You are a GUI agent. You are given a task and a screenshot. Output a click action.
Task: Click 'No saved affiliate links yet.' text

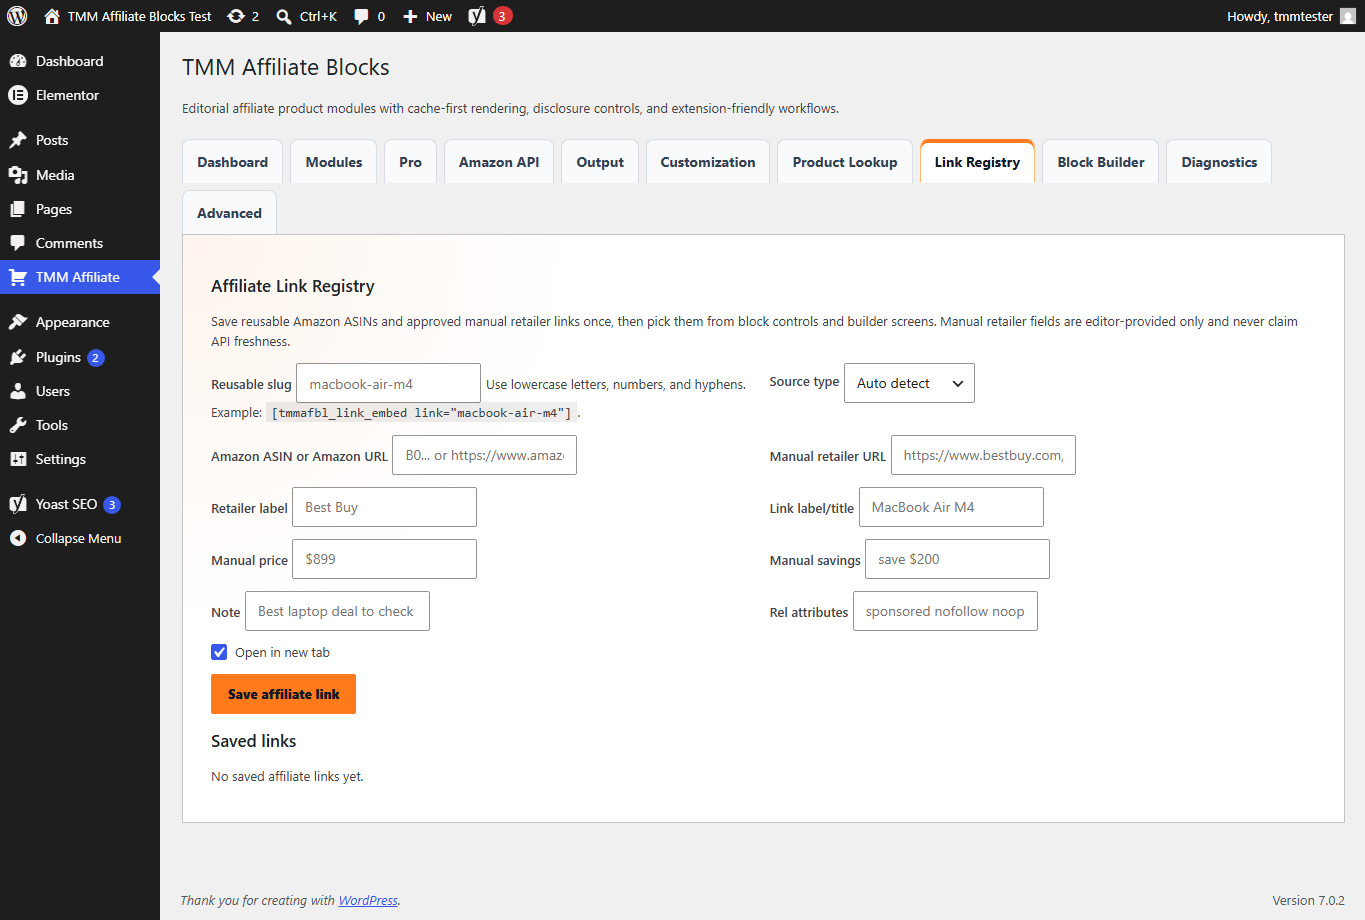click(x=287, y=776)
